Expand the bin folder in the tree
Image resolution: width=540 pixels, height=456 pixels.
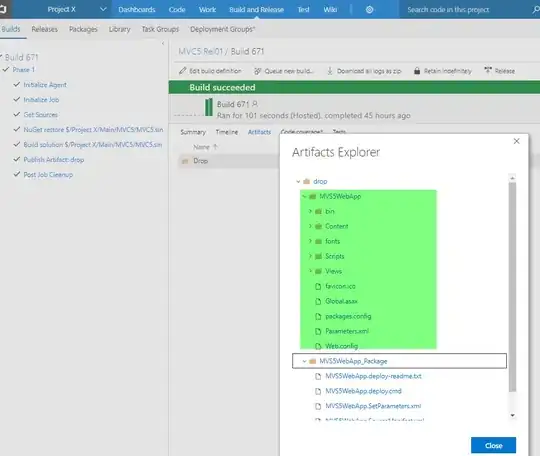[310, 211]
